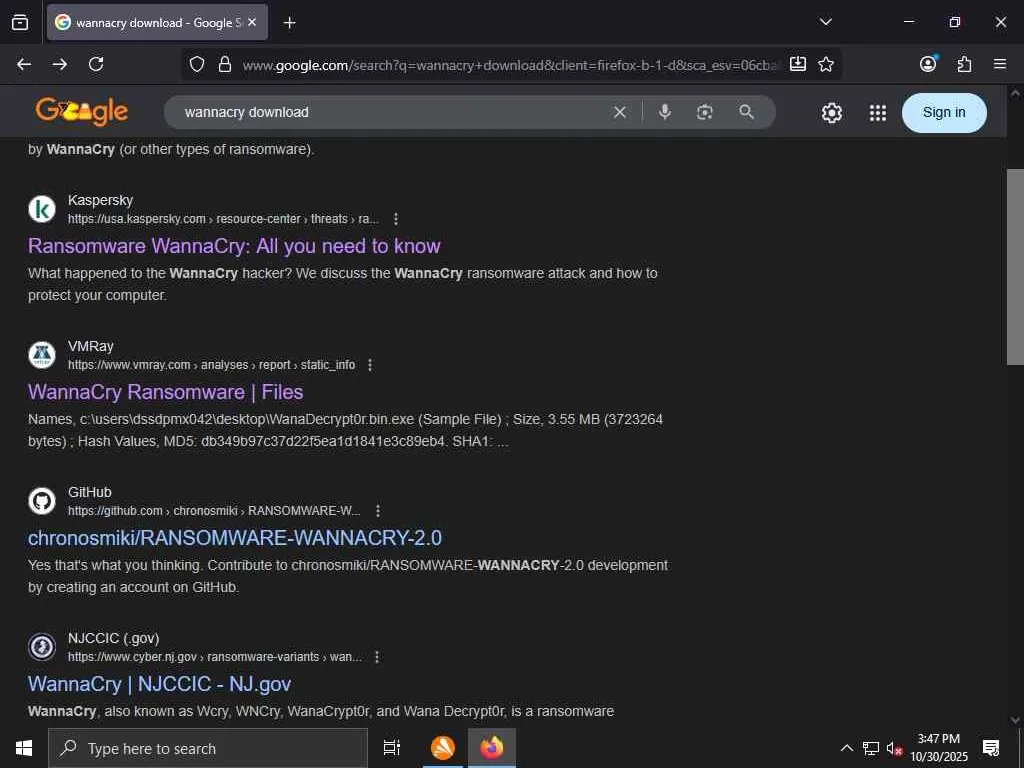Open Action Center notifications icon
The height and width of the screenshot is (768, 1024).
[991, 748]
